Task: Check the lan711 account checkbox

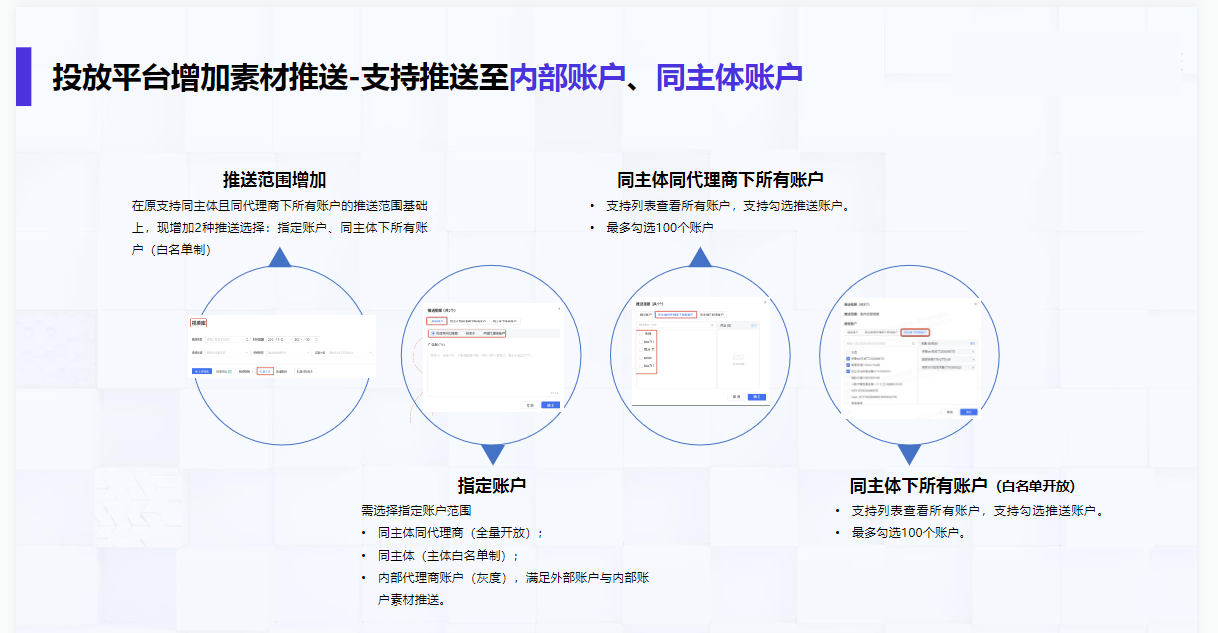Action: (641, 341)
